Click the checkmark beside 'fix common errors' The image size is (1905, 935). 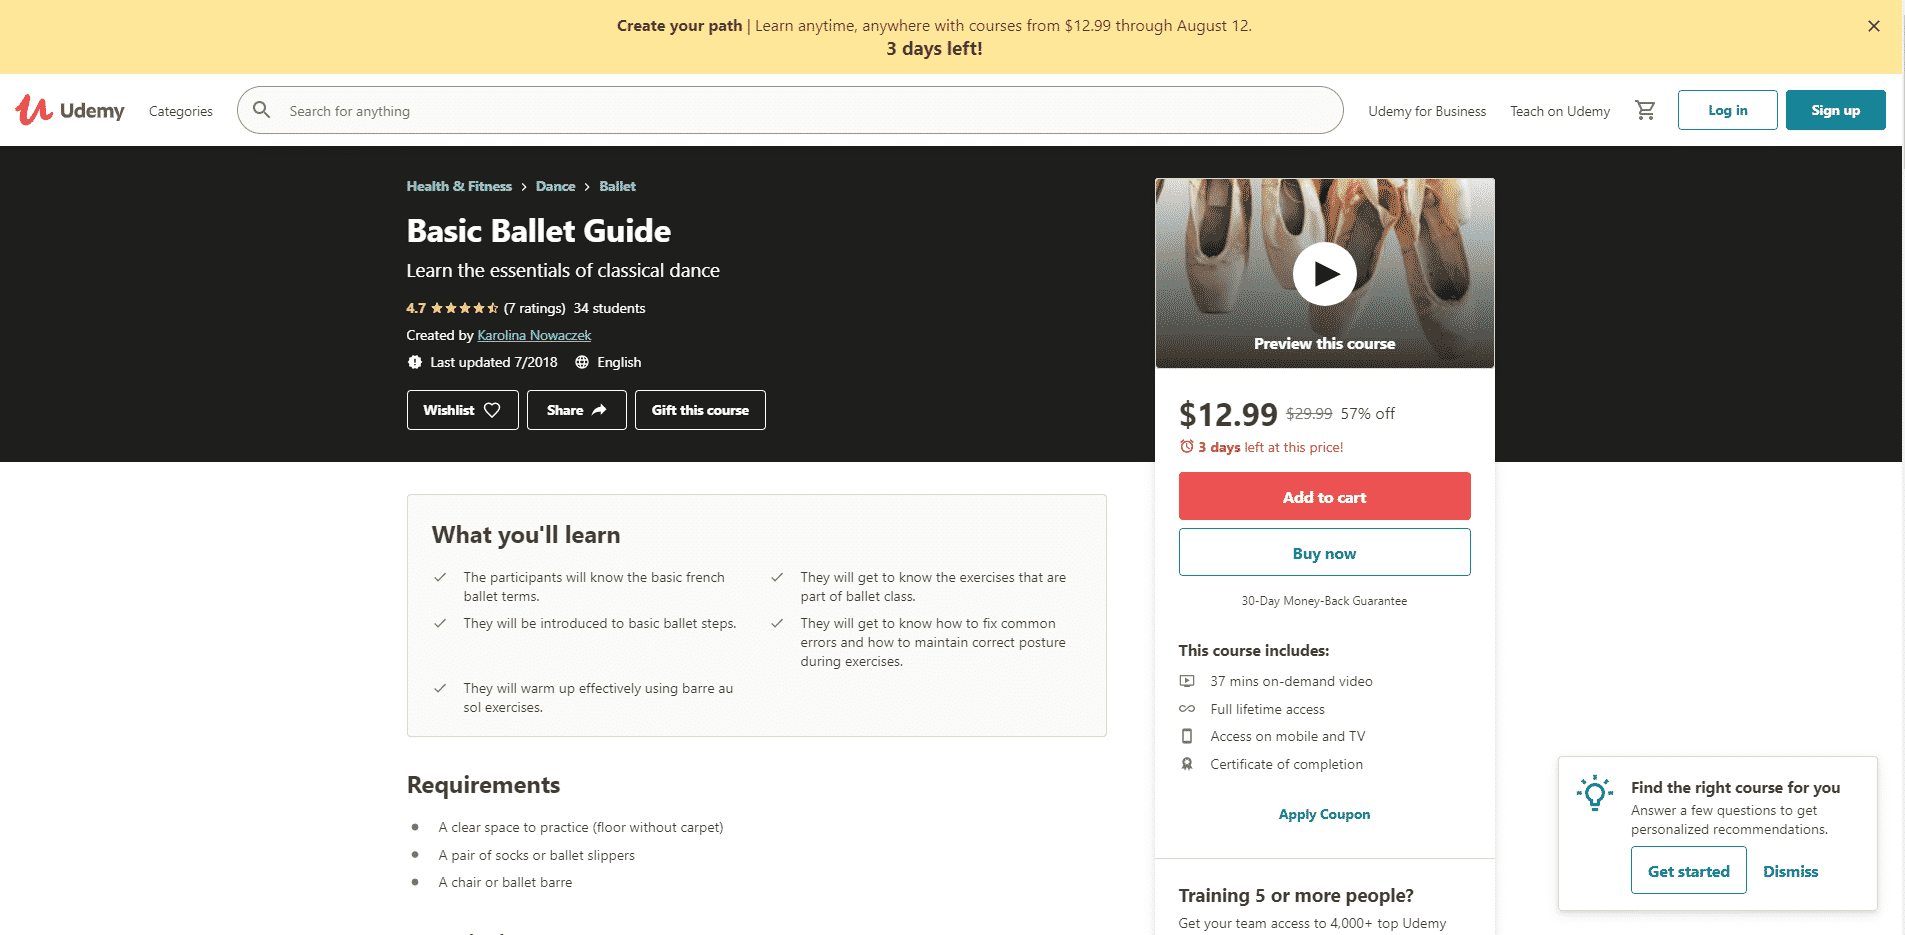777,623
